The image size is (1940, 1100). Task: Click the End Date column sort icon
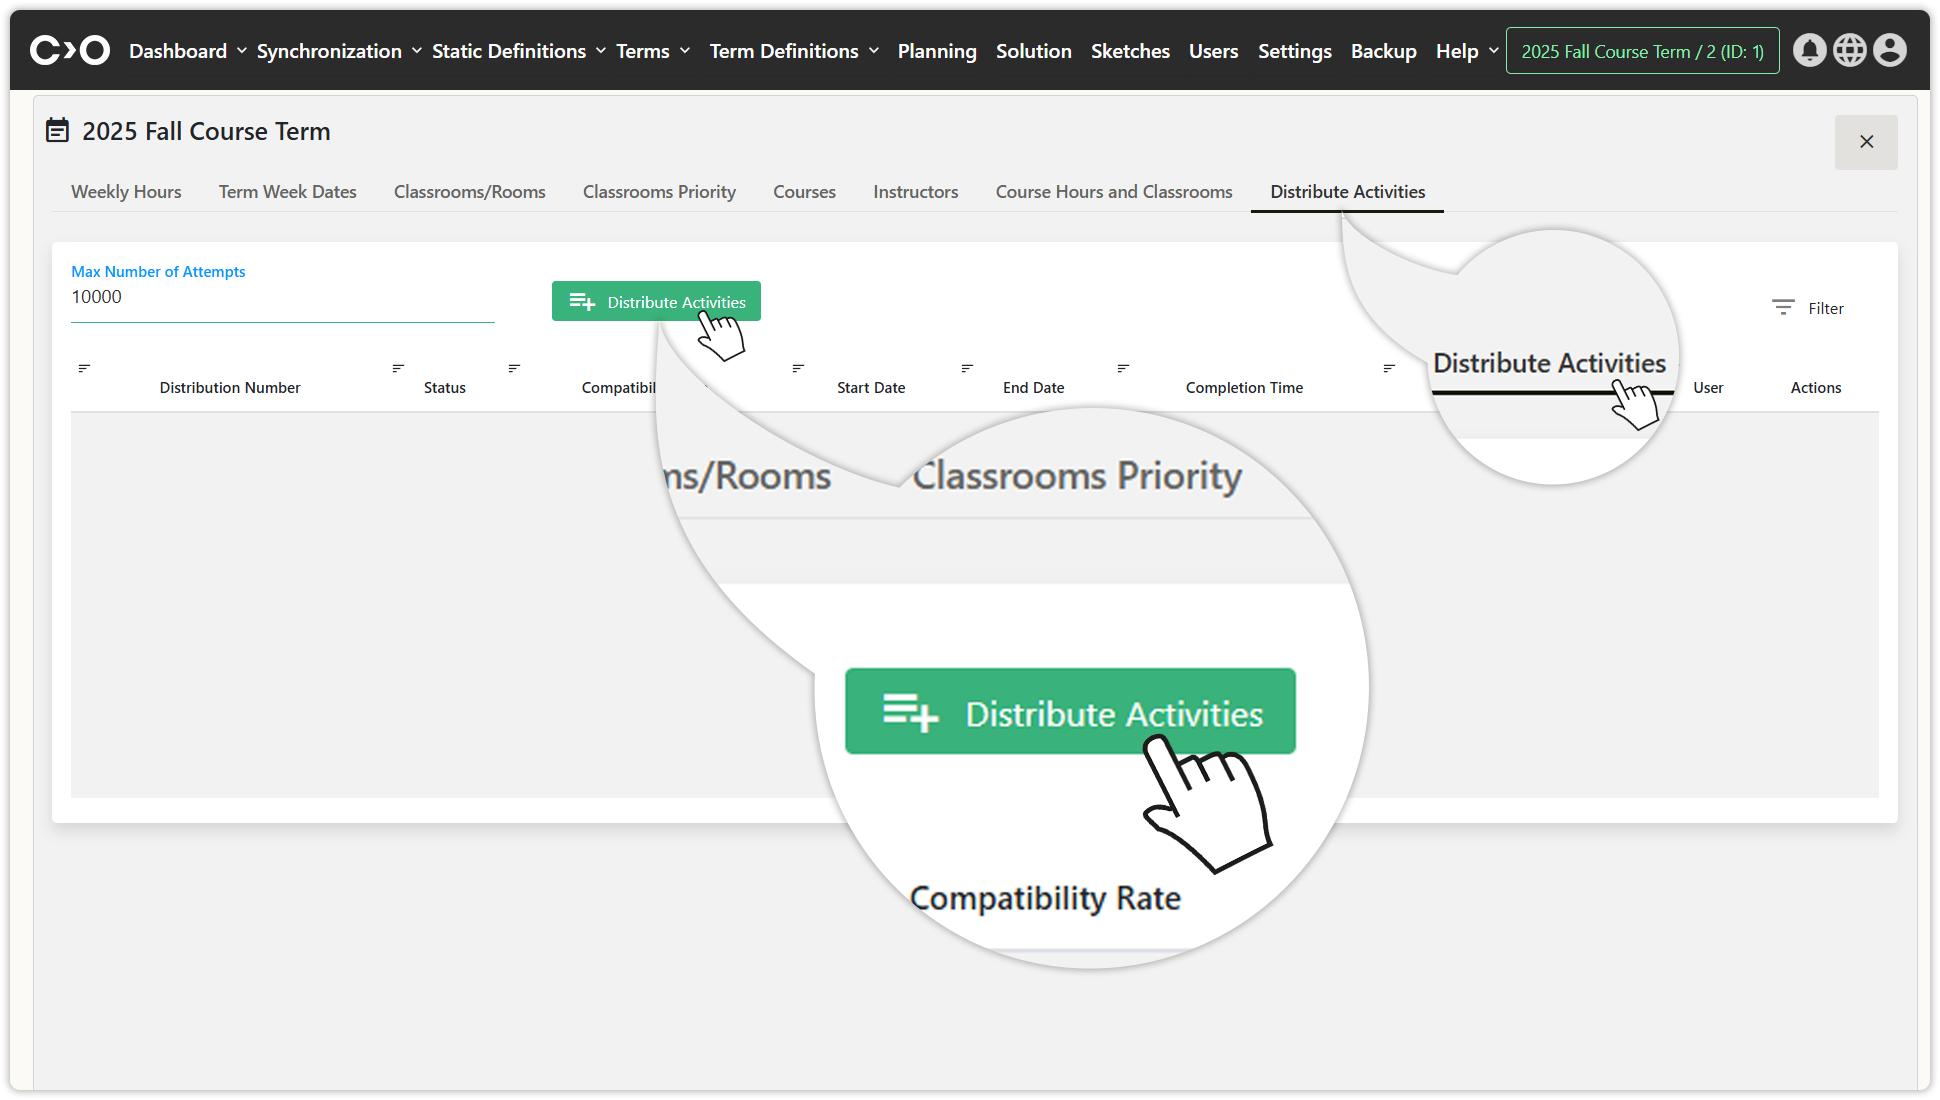point(967,368)
